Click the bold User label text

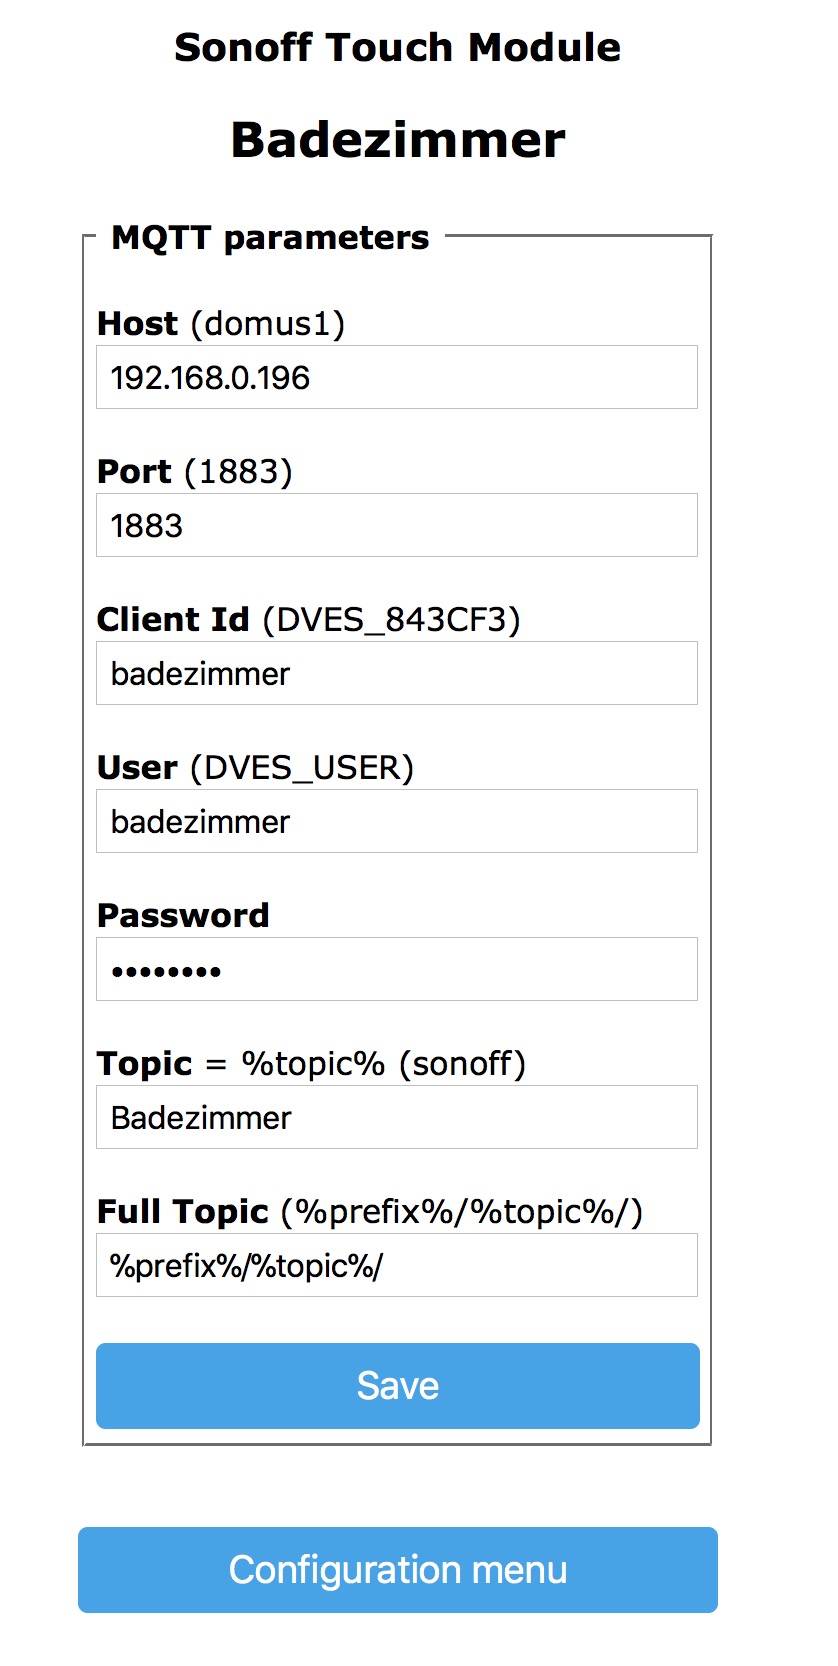pyautogui.click(x=137, y=768)
